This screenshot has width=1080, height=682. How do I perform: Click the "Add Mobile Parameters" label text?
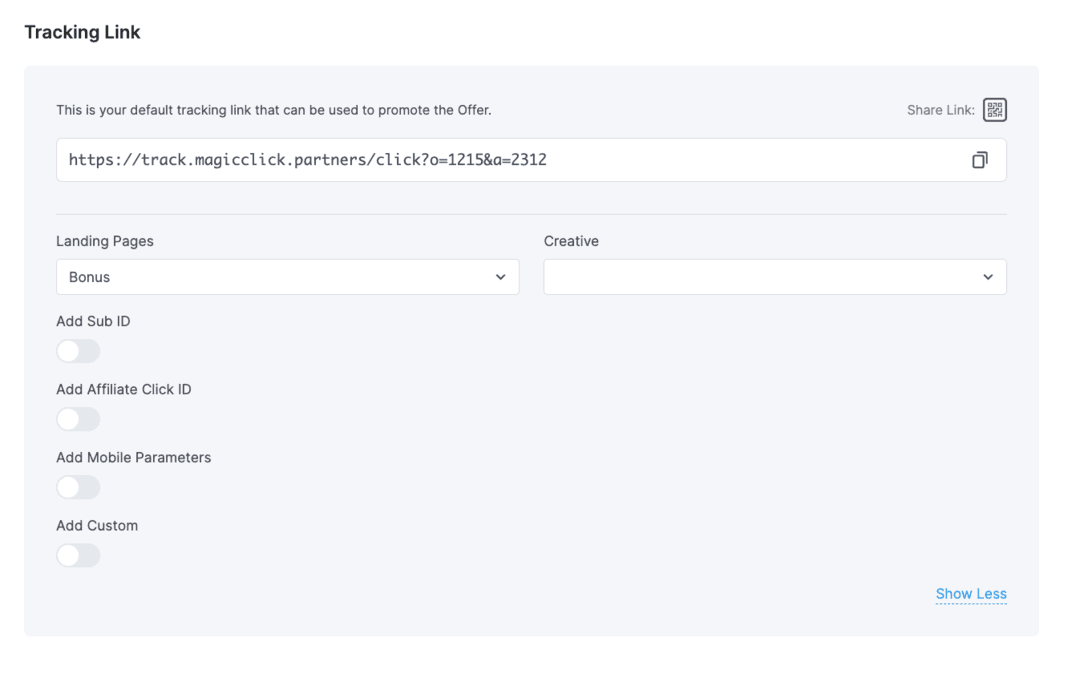133,457
